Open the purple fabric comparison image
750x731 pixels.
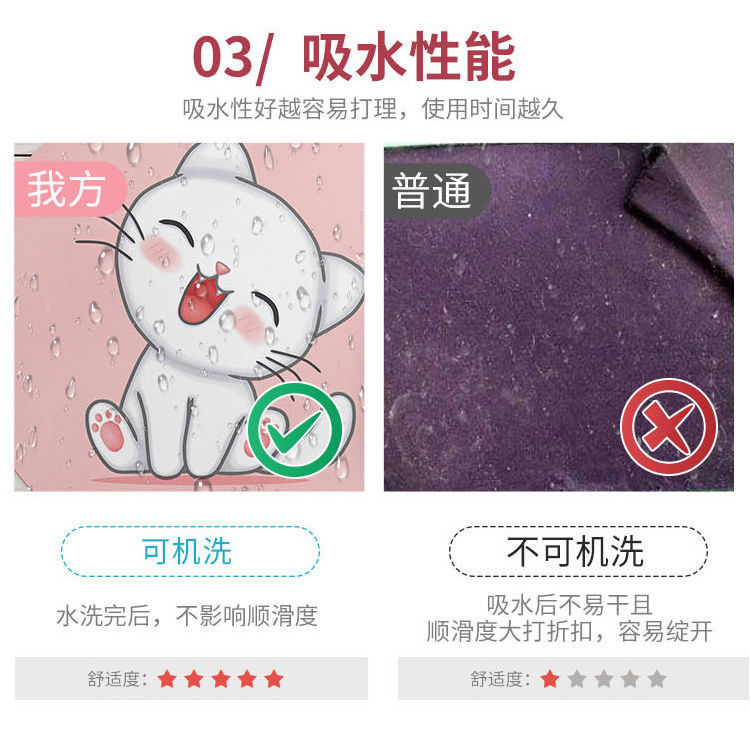pyautogui.click(x=559, y=317)
